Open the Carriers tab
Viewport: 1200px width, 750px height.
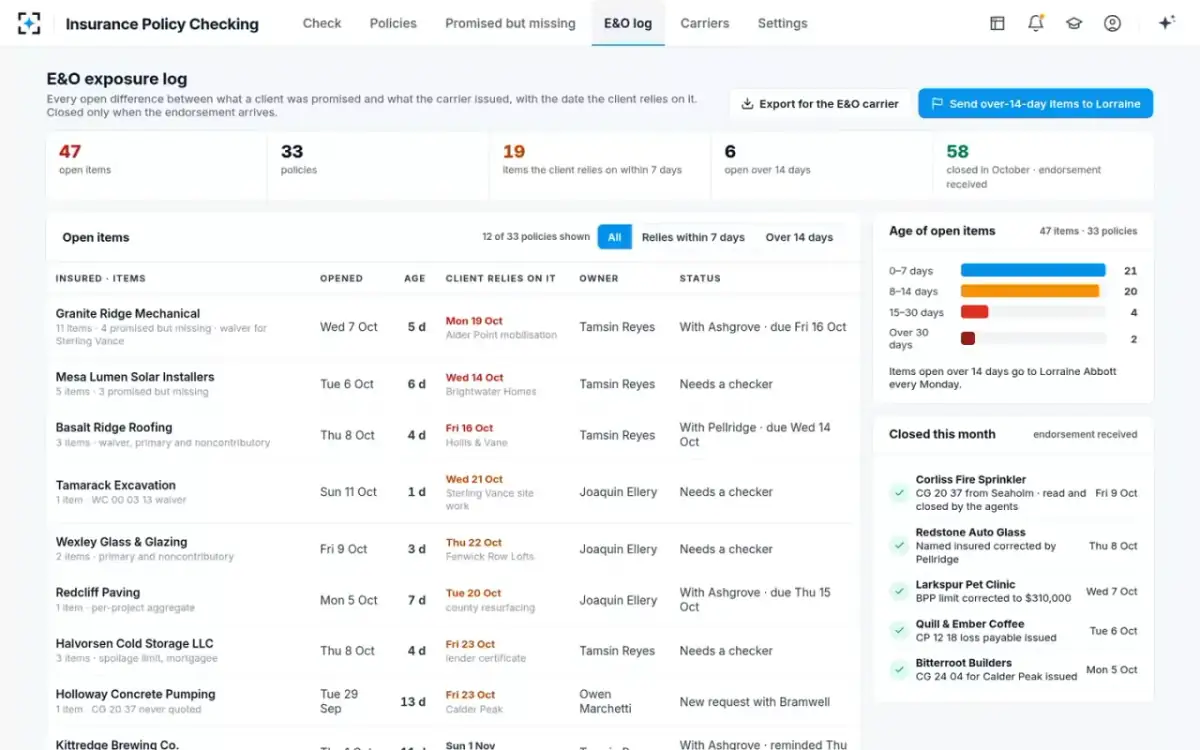tap(705, 23)
